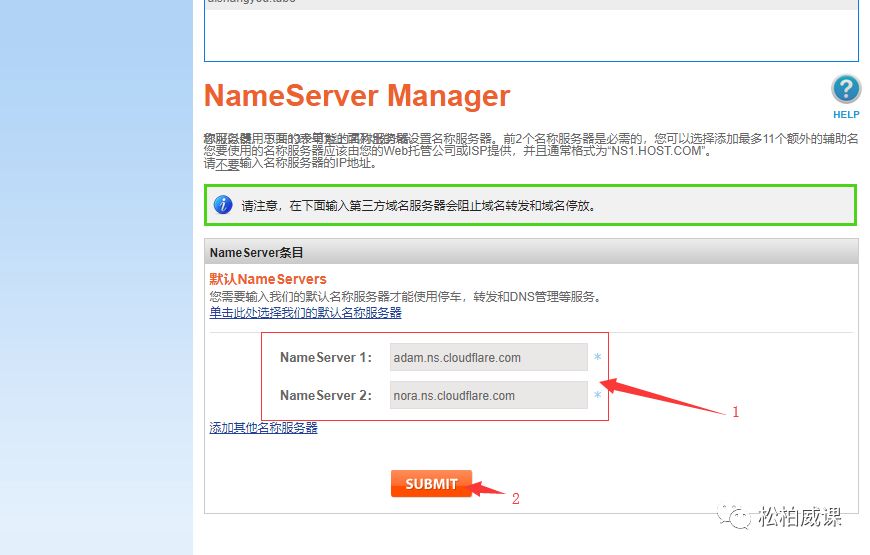Click the NameServer 1 label

tap(325, 357)
